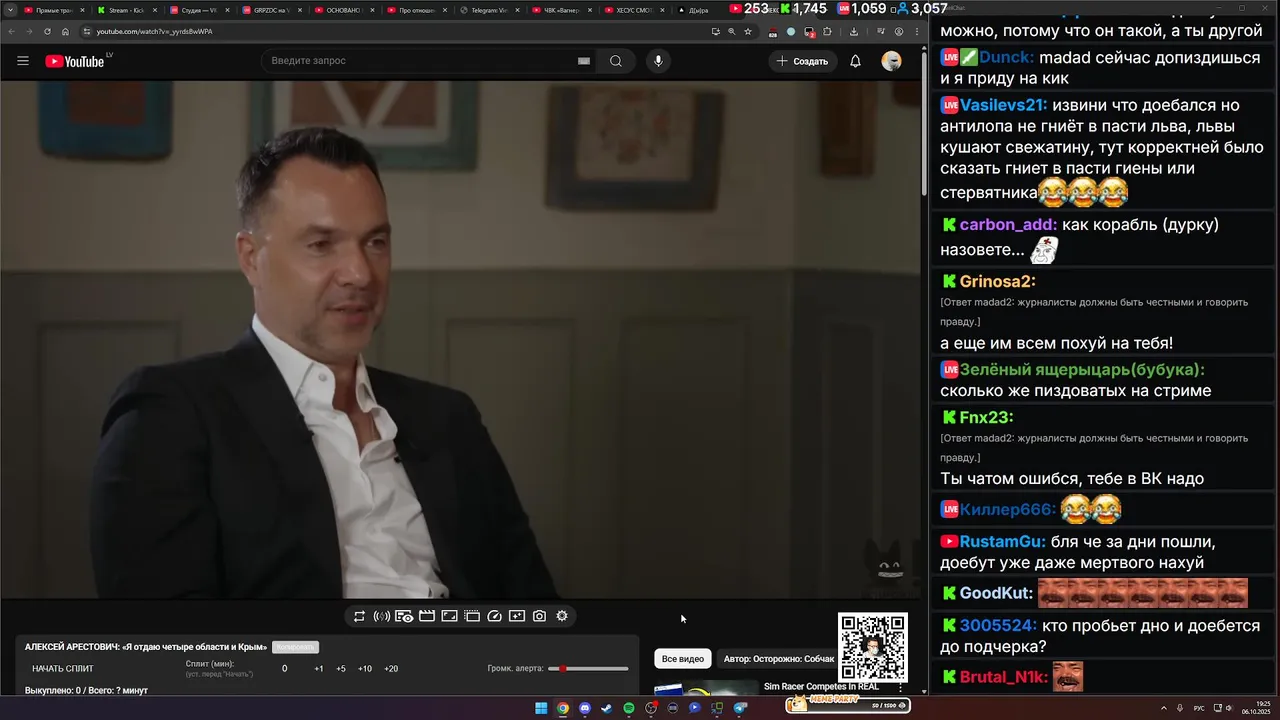
Task: Click the address bar URL youtube.com/watch
Action: [154, 31]
